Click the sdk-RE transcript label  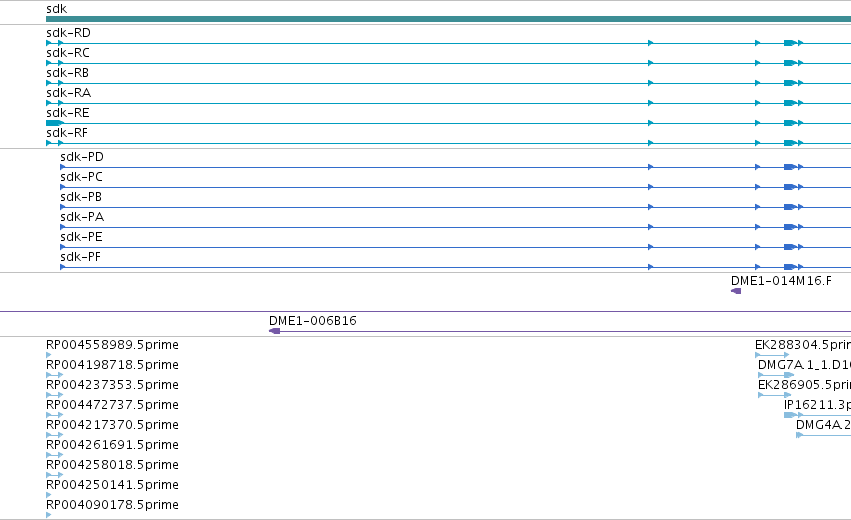tap(68, 113)
